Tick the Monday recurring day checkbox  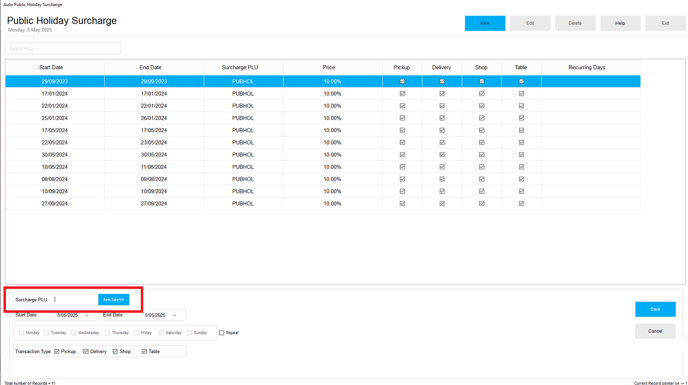(x=21, y=333)
